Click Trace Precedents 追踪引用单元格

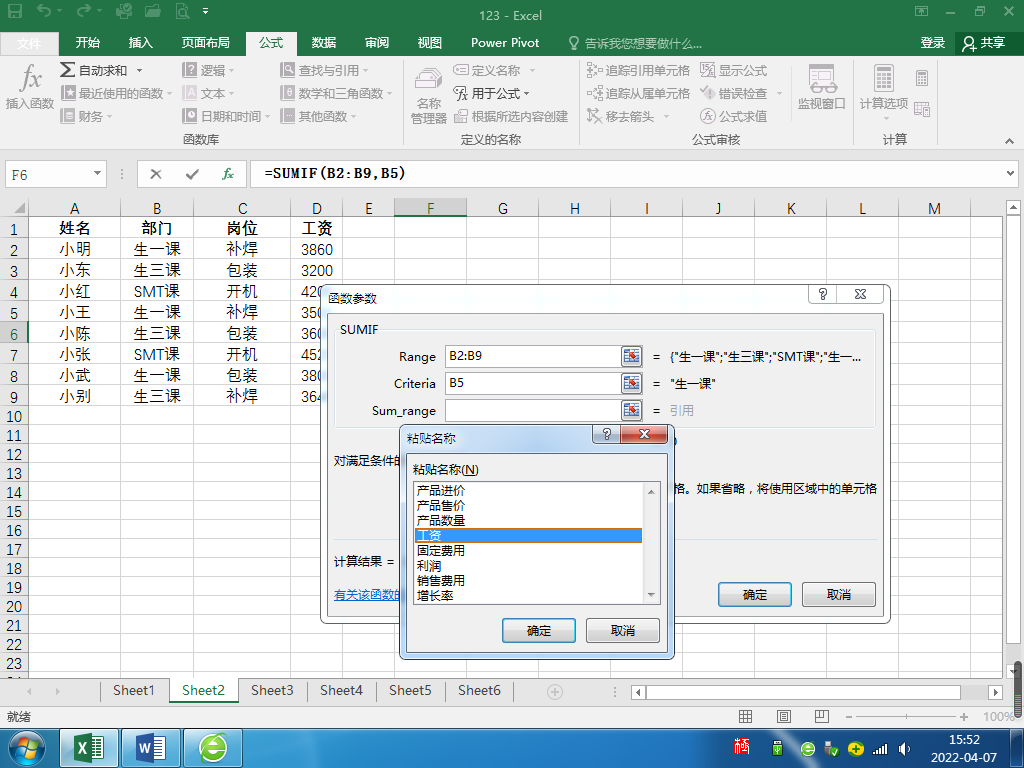[638, 70]
